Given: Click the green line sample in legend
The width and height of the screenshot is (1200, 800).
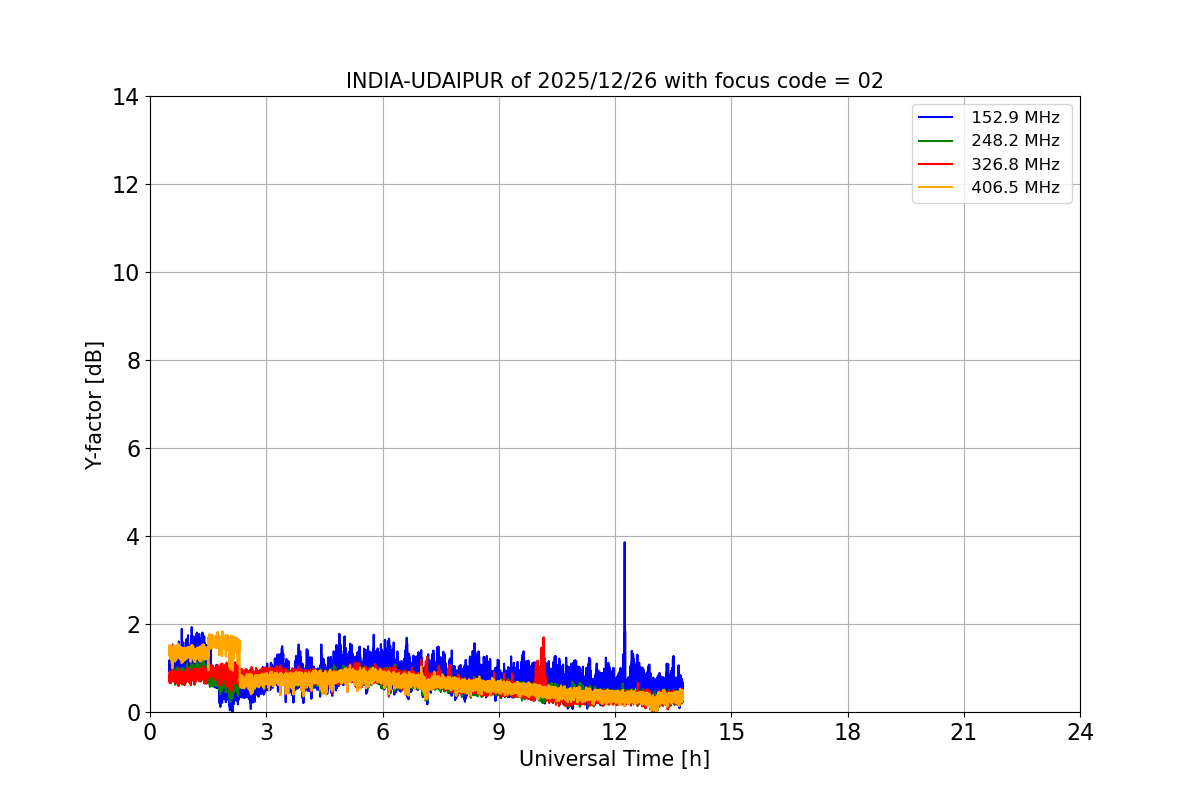Looking at the screenshot, I should tap(937, 141).
